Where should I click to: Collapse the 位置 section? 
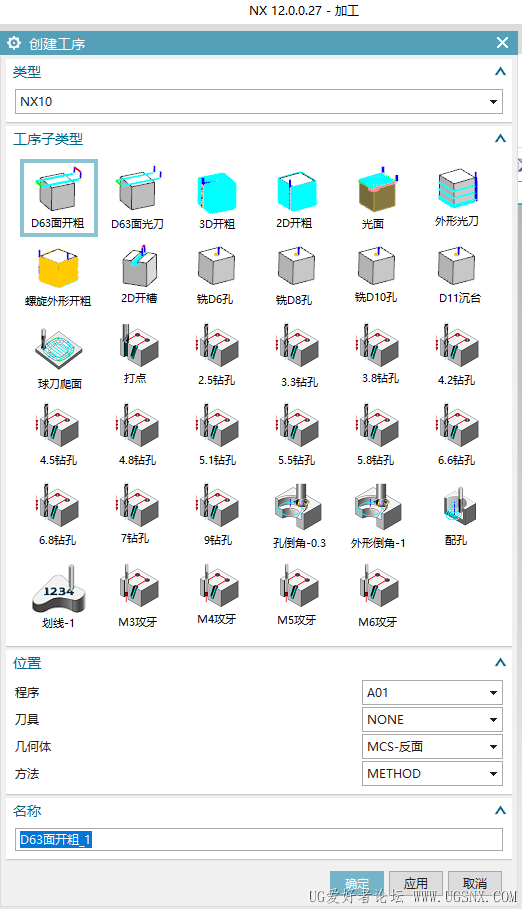(x=500, y=663)
